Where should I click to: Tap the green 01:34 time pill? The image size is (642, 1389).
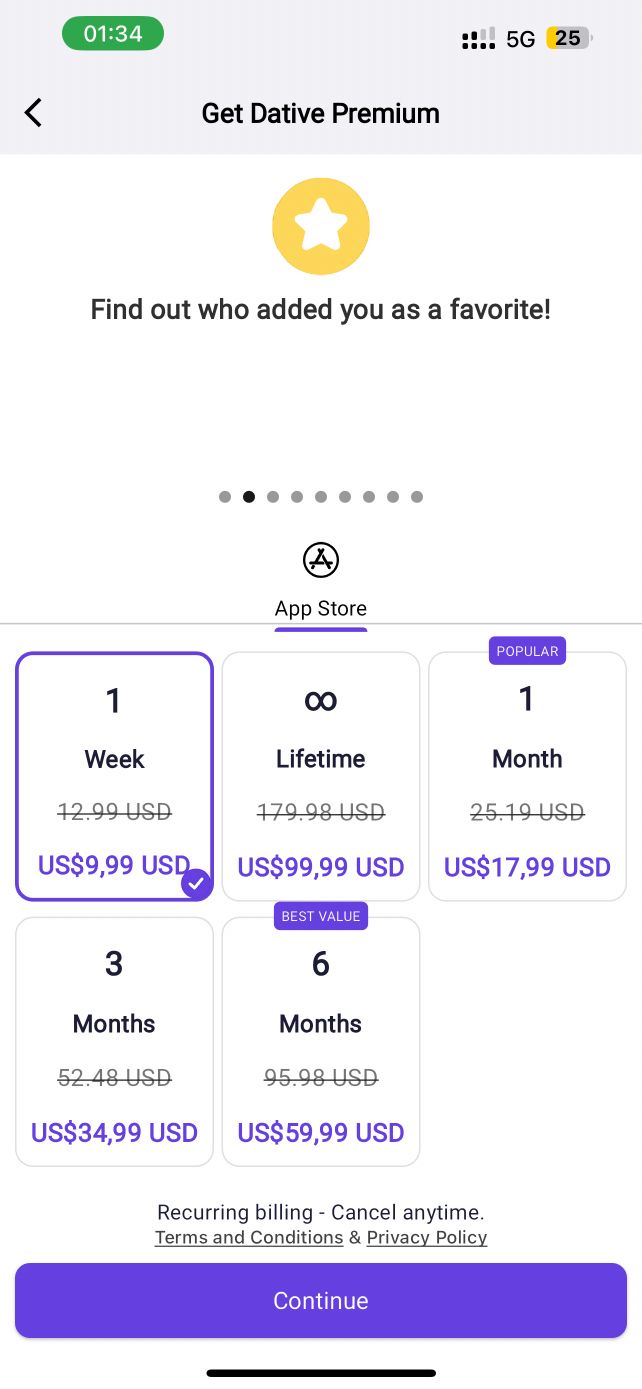(x=113, y=33)
